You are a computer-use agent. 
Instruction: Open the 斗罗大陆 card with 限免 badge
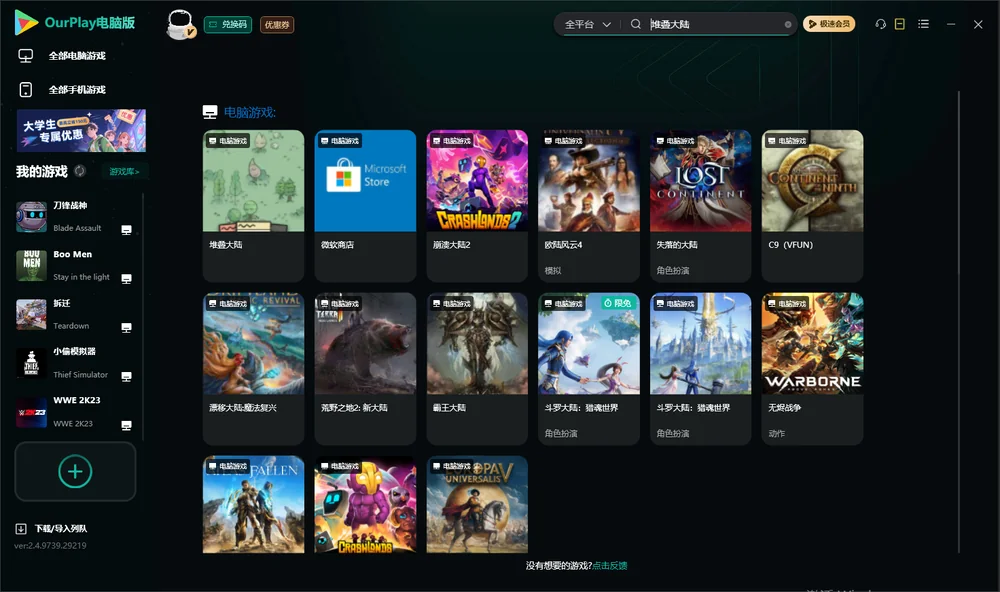coord(589,368)
